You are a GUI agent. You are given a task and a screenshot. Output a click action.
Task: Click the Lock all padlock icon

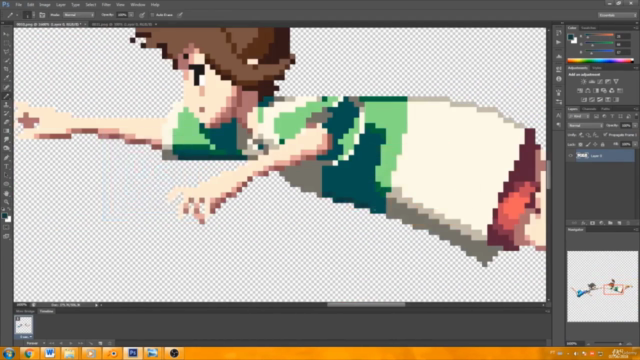[603, 144]
